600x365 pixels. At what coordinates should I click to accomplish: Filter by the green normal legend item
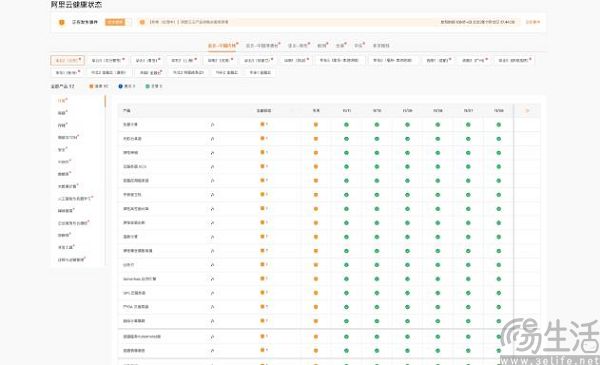click(x=154, y=86)
